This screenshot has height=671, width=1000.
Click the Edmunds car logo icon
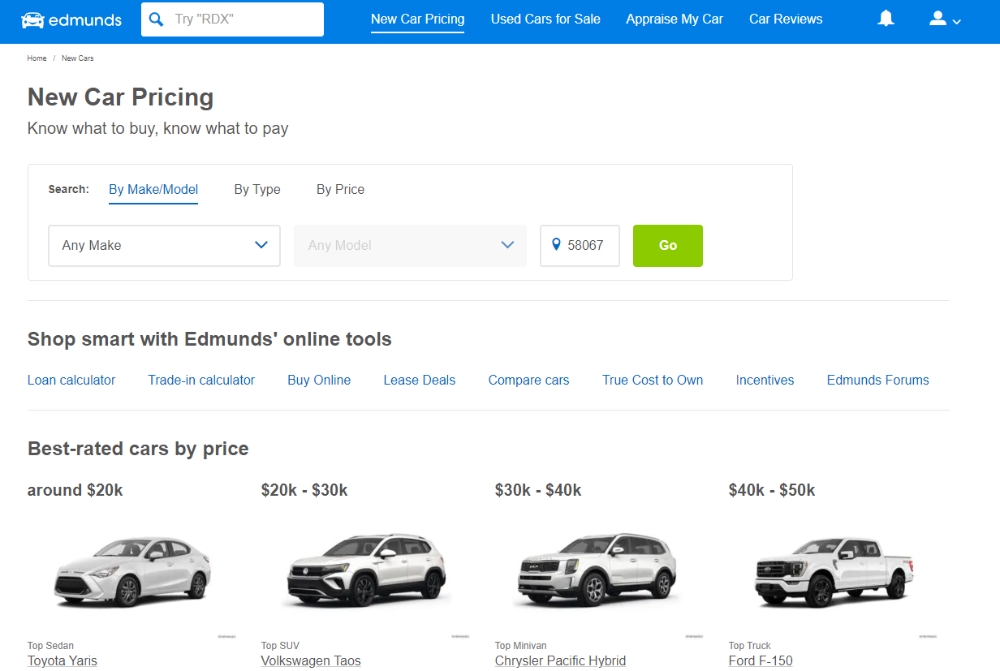click(x=33, y=20)
